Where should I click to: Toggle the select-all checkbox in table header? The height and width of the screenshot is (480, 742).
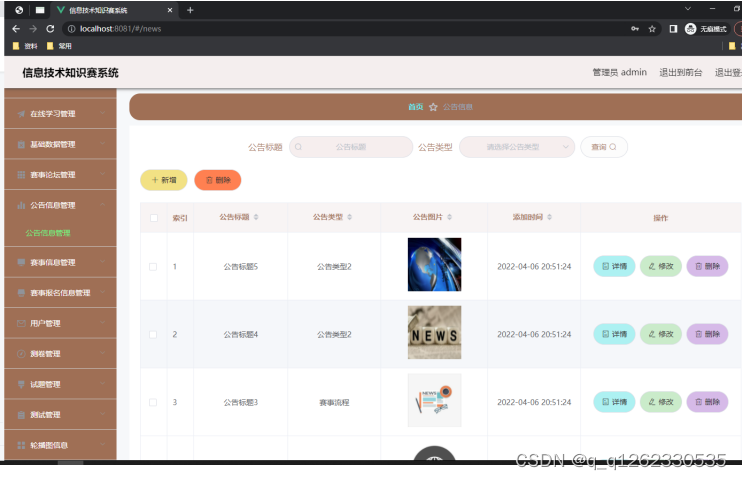[154, 218]
